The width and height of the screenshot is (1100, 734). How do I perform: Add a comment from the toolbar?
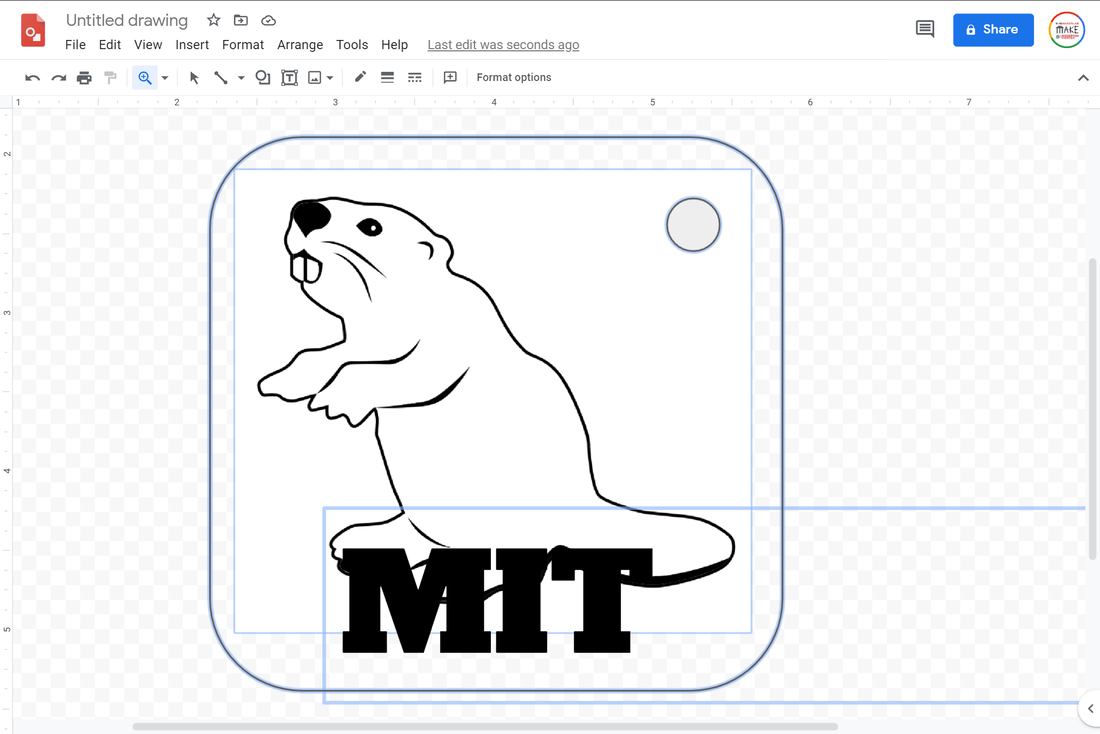pyautogui.click(x=450, y=77)
